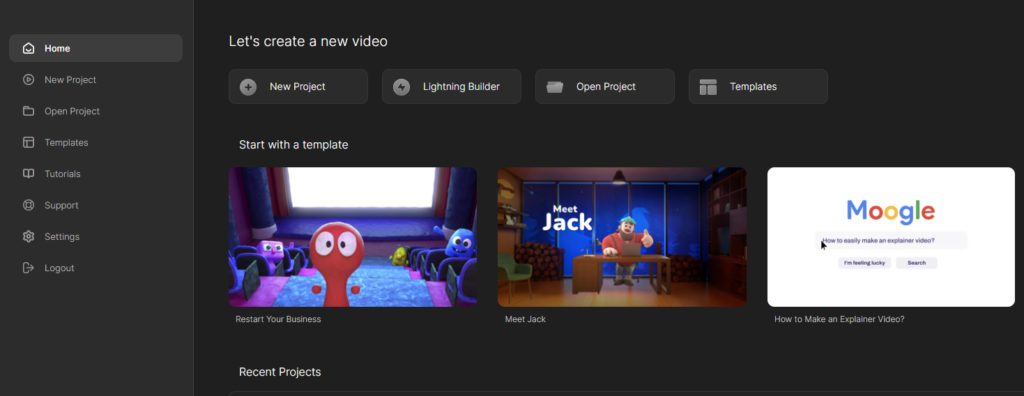Image resolution: width=1024 pixels, height=396 pixels.
Task: Click the Logout arrow icon in sidebar
Action: (28, 268)
